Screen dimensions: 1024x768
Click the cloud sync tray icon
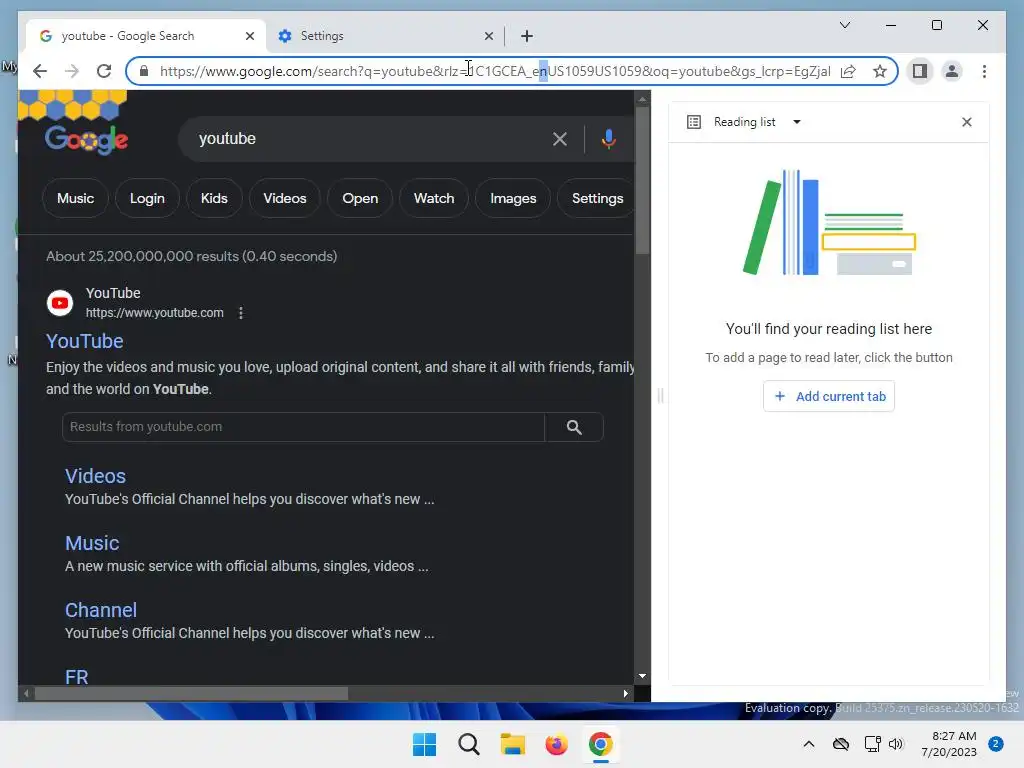click(840, 744)
